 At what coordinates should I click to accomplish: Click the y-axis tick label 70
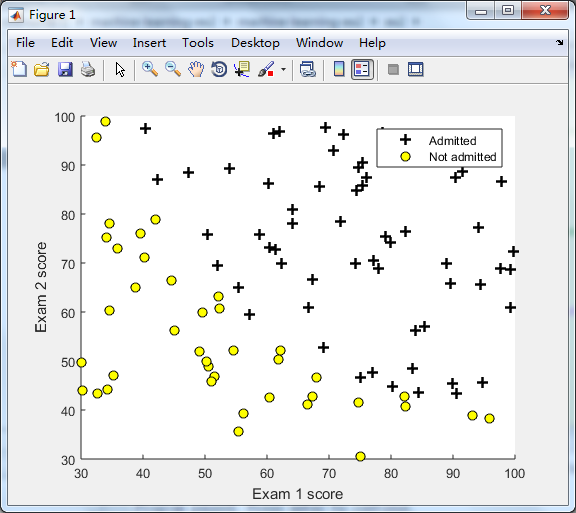(68, 264)
